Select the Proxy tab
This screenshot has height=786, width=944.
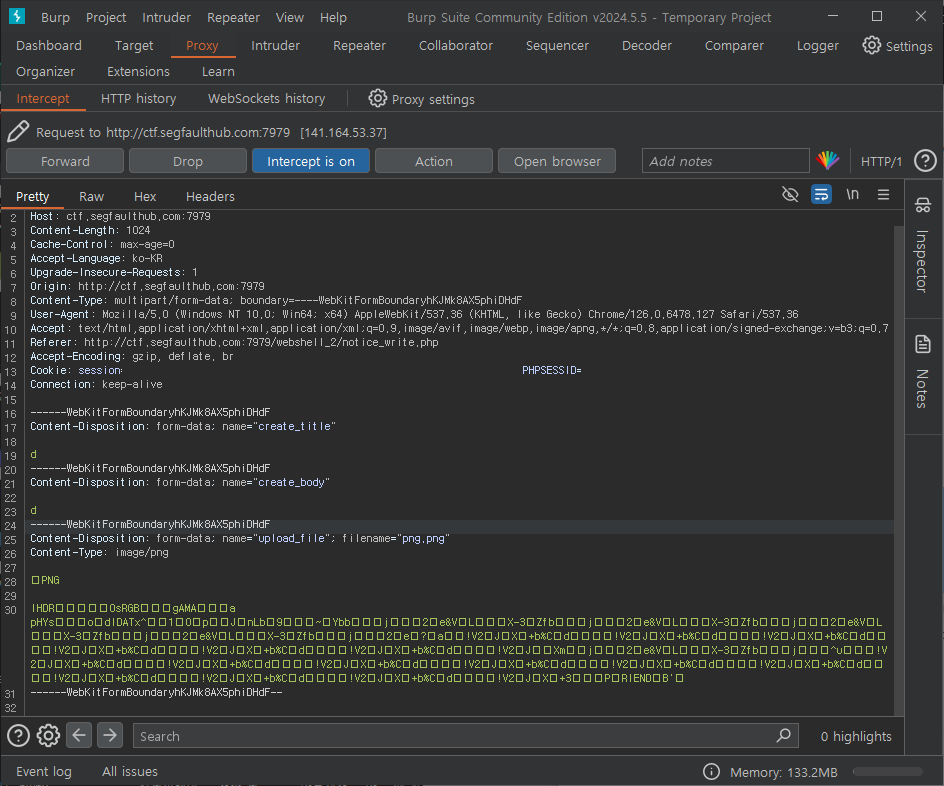[202, 46]
